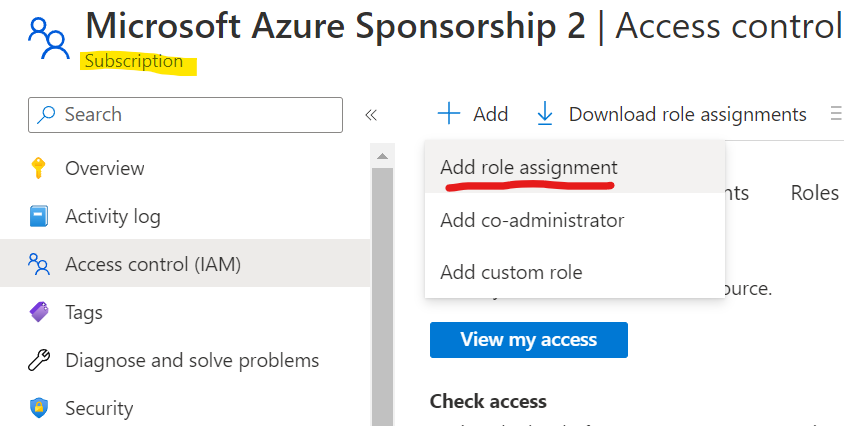Click the Access control people icon in sidebar

[x=39, y=264]
